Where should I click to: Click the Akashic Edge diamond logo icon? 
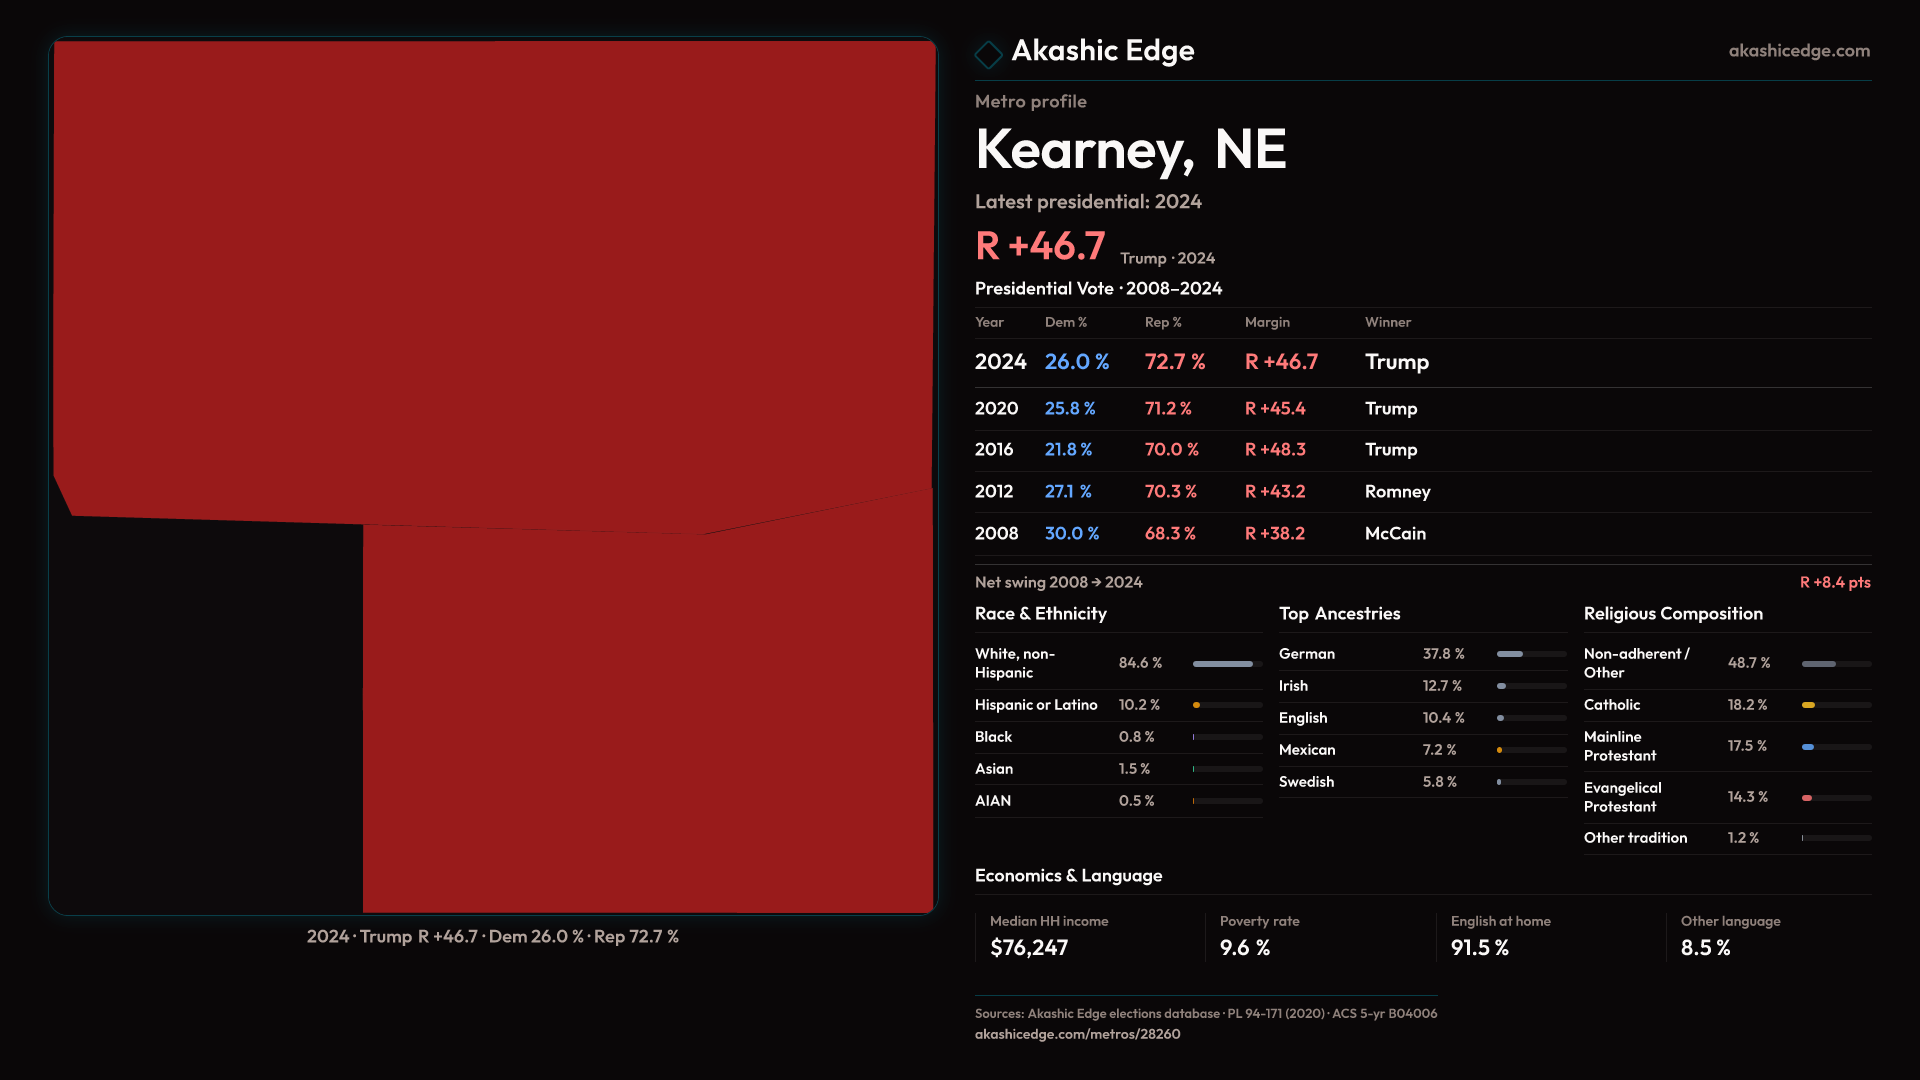pyautogui.click(x=988, y=54)
